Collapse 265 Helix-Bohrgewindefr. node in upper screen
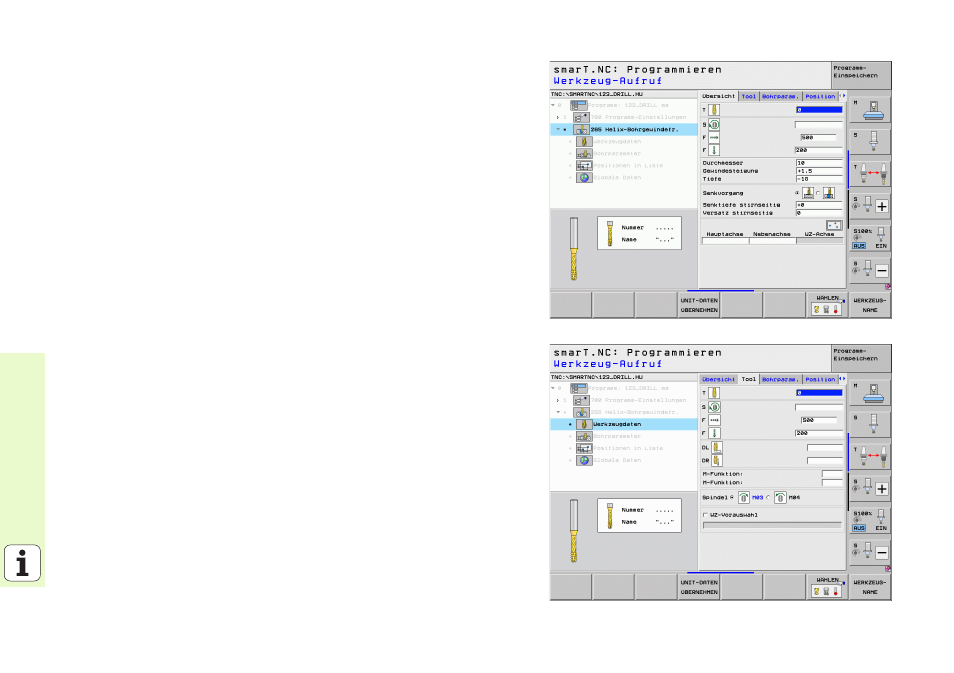 coord(558,130)
